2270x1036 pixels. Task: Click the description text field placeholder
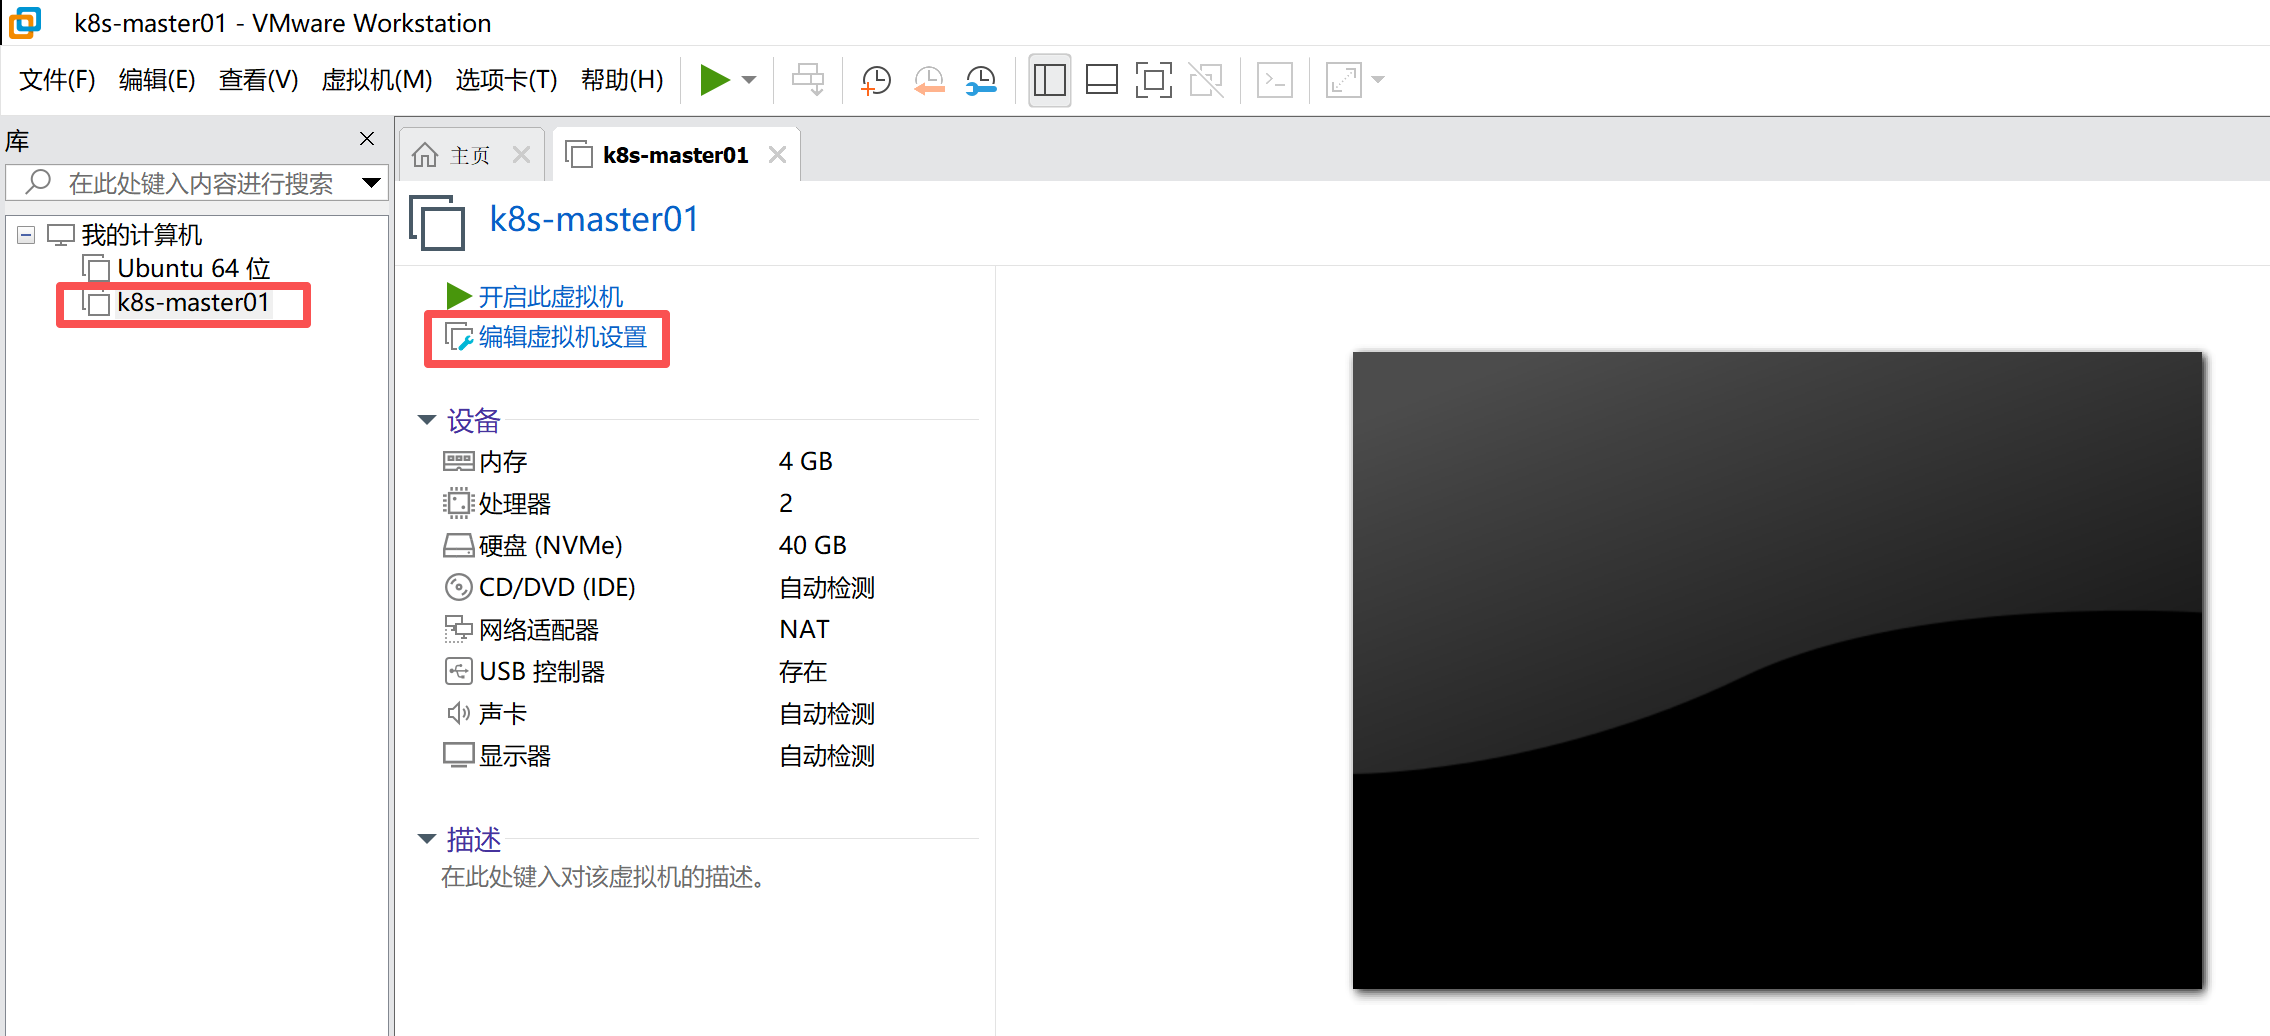604,878
